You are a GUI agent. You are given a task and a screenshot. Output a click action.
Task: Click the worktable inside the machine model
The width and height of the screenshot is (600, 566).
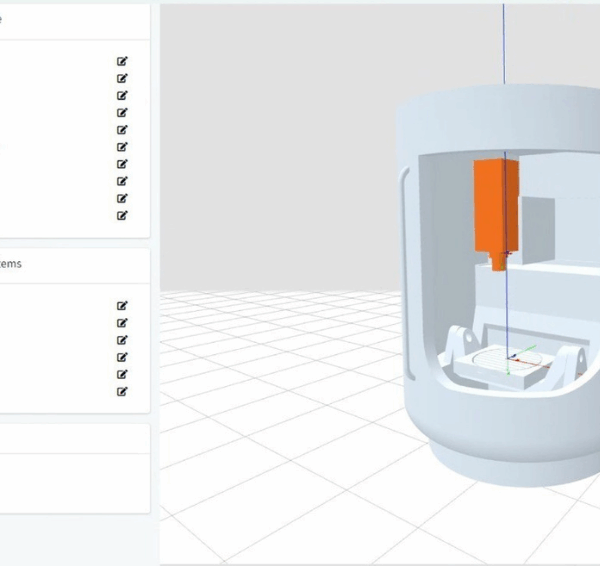coord(490,366)
